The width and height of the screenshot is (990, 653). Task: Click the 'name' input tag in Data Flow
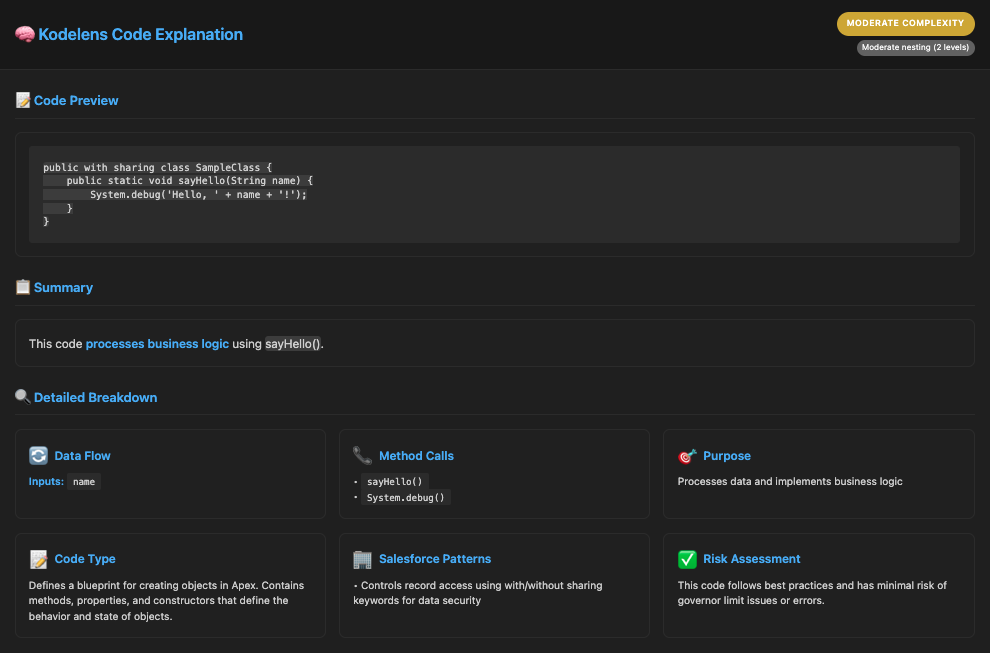(84, 481)
